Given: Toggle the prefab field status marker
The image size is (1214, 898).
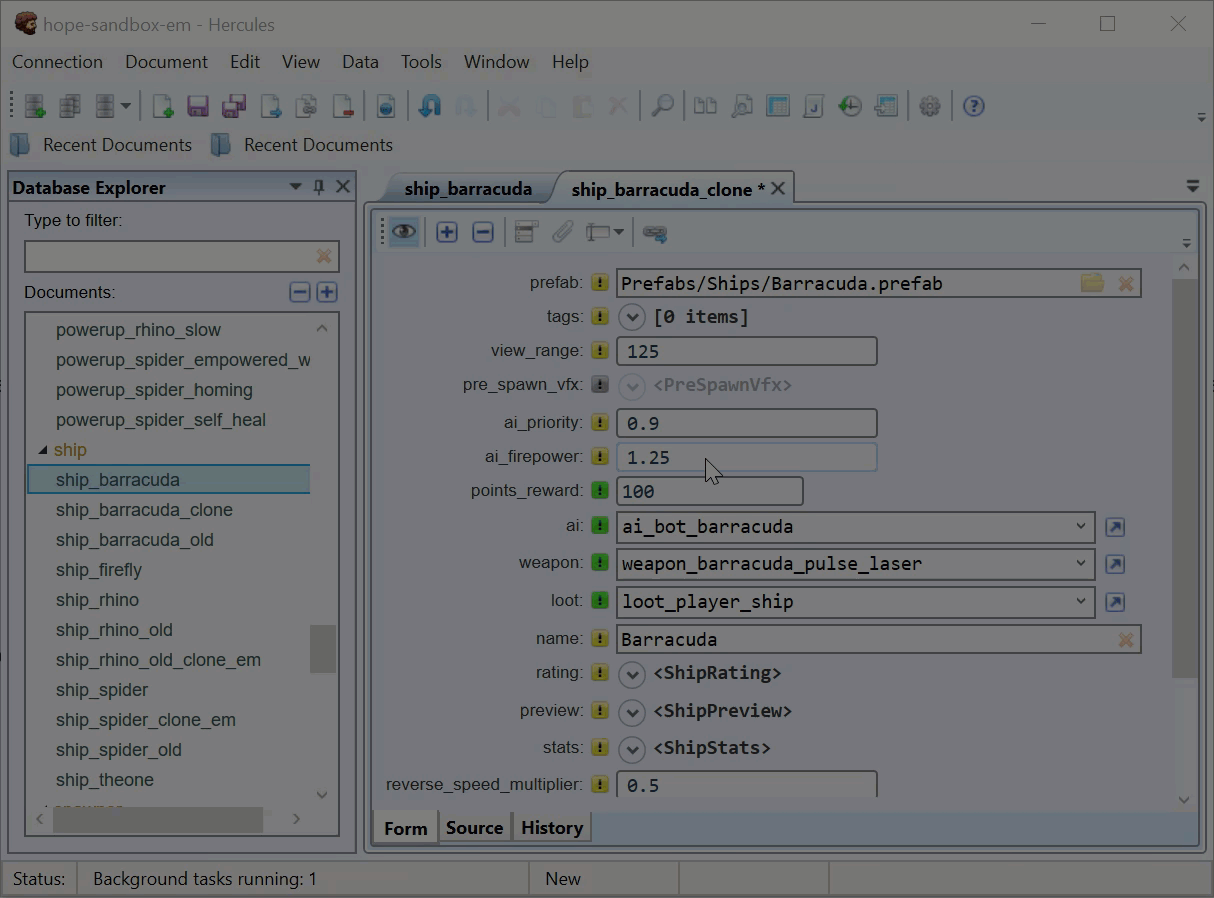Looking at the screenshot, I should pyautogui.click(x=600, y=283).
